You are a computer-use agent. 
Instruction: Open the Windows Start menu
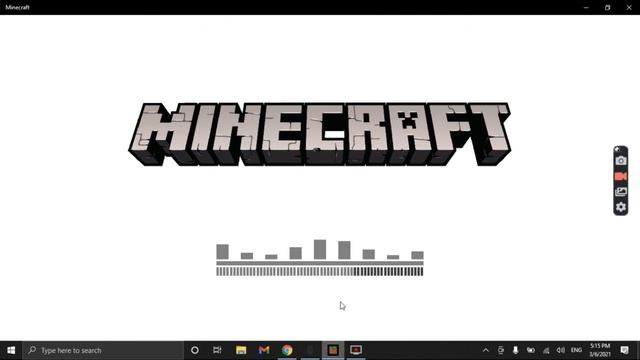(11, 350)
